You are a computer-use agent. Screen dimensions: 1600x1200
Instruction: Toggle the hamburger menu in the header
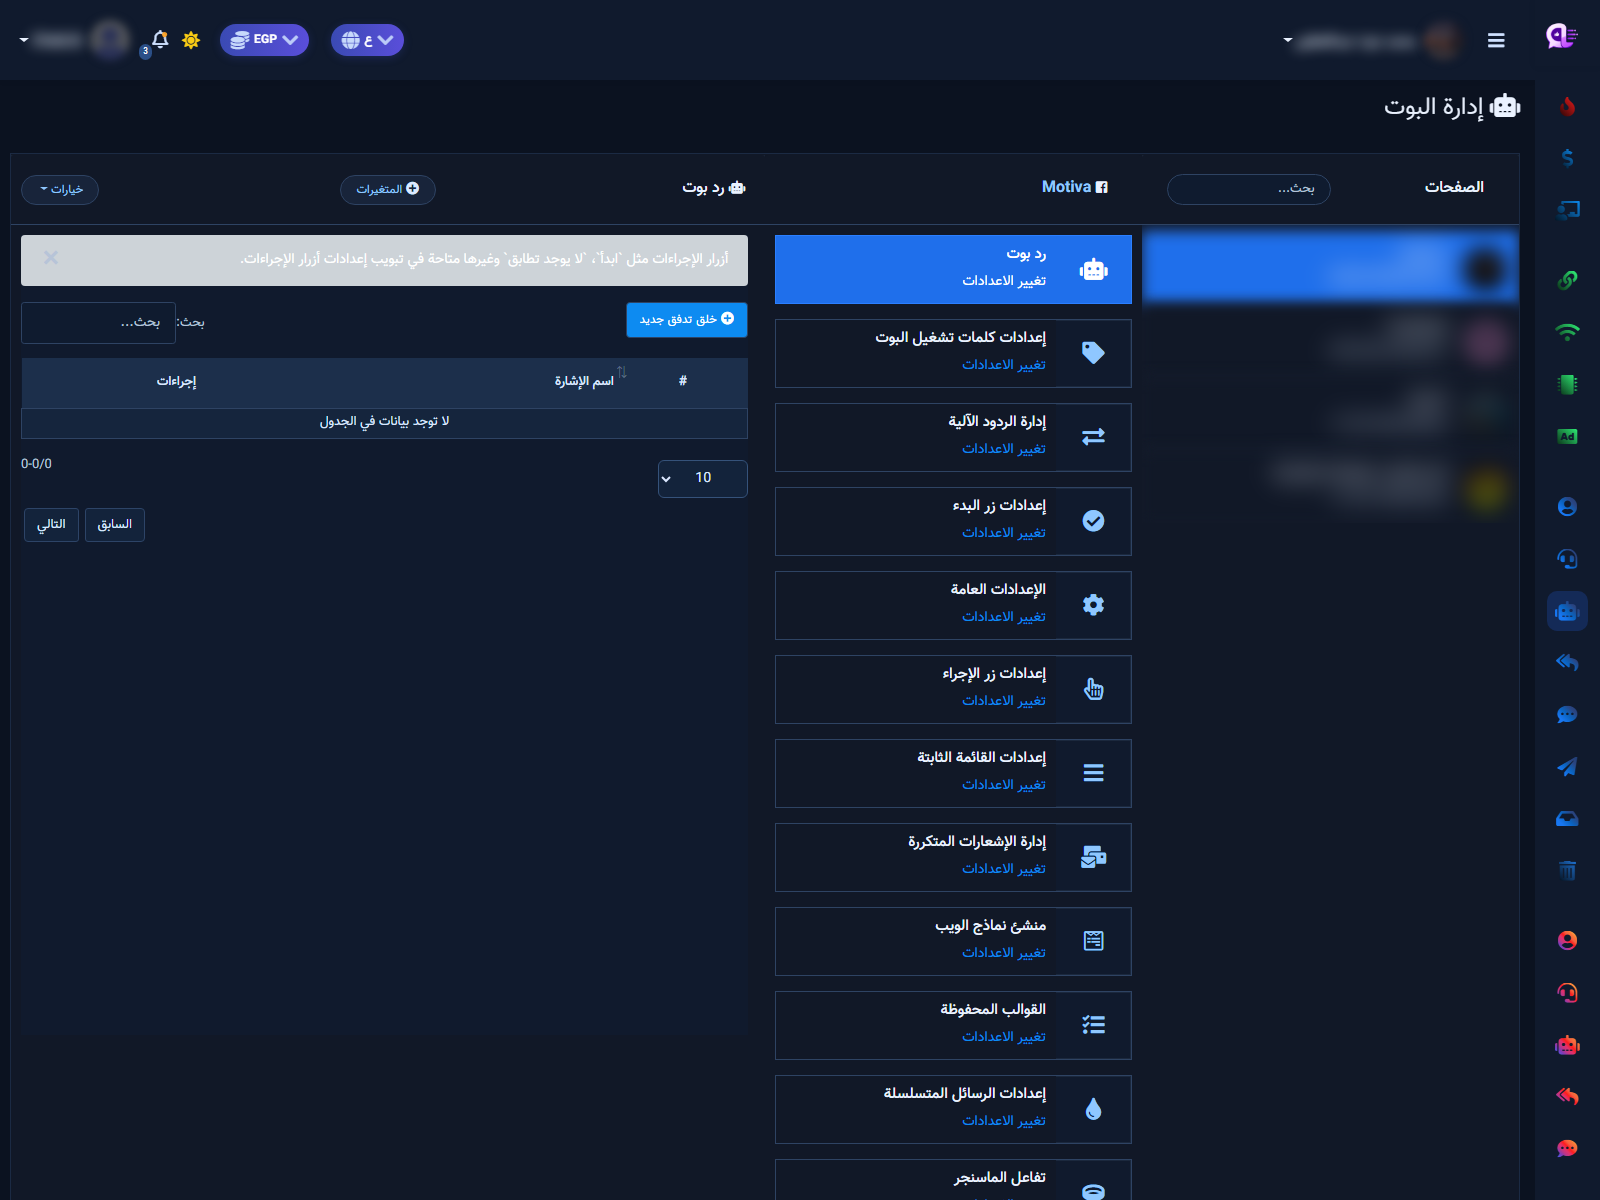click(1496, 40)
